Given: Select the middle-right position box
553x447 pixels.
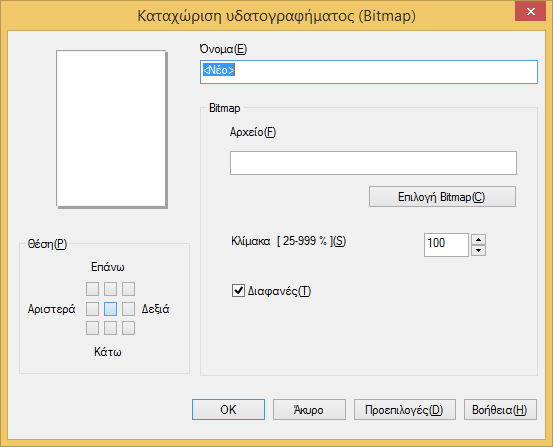Looking at the screenshot, I should click(x=128, y=309).
